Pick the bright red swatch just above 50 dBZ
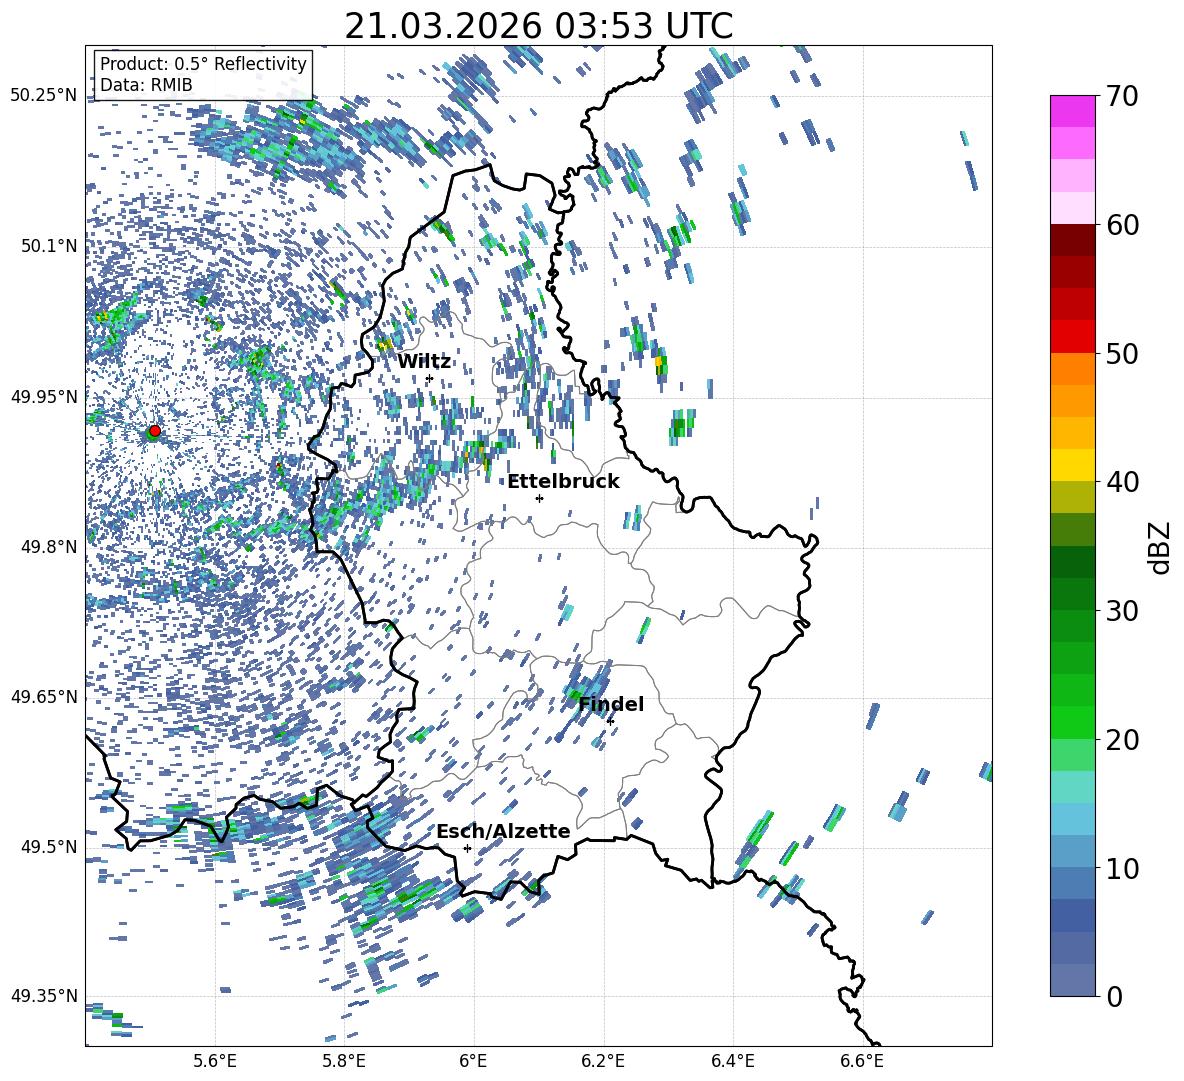 [1072, 336]
